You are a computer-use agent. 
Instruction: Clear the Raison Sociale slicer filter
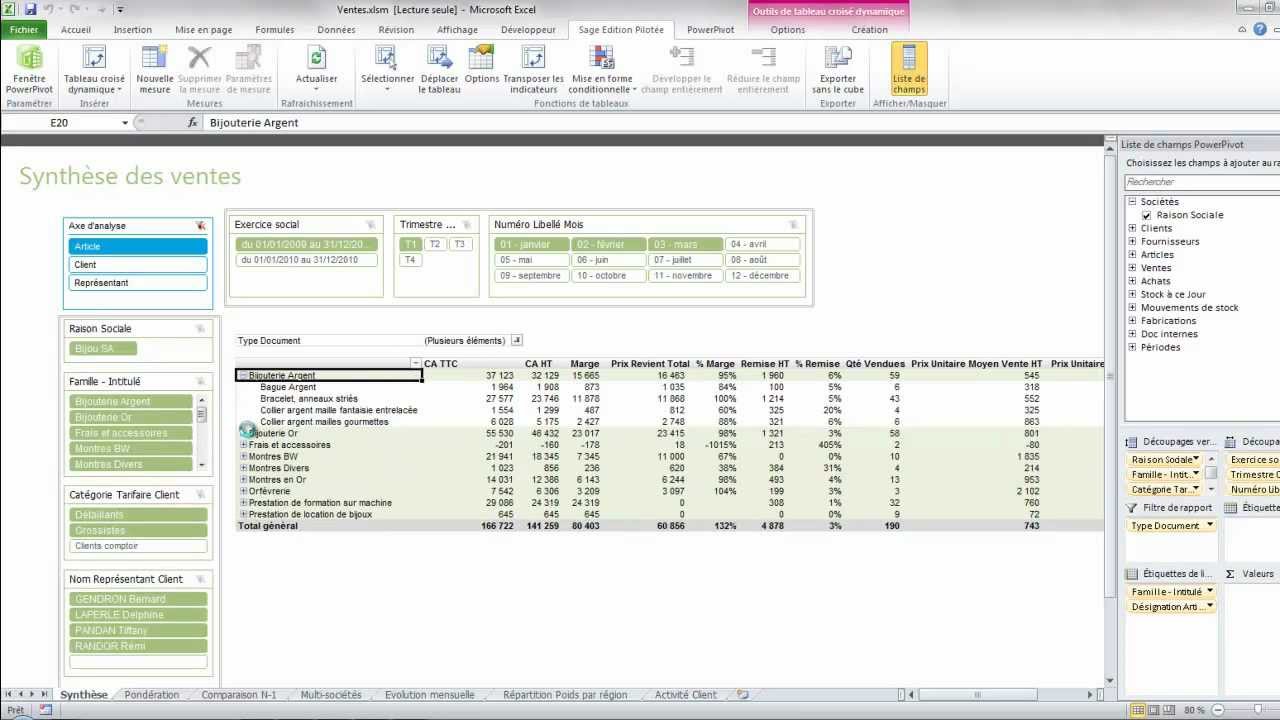click(x=200, y=329)
